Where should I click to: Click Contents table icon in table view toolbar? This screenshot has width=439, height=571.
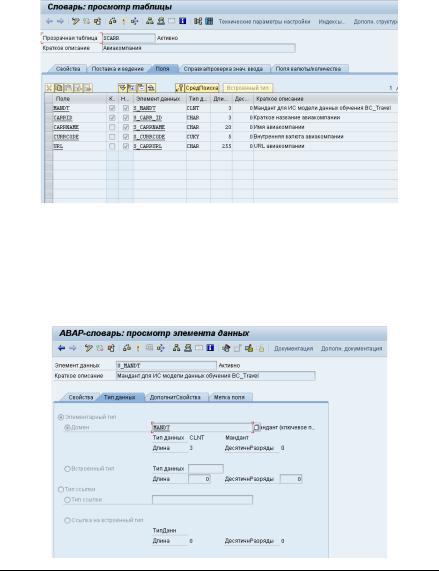click(209, 21)
